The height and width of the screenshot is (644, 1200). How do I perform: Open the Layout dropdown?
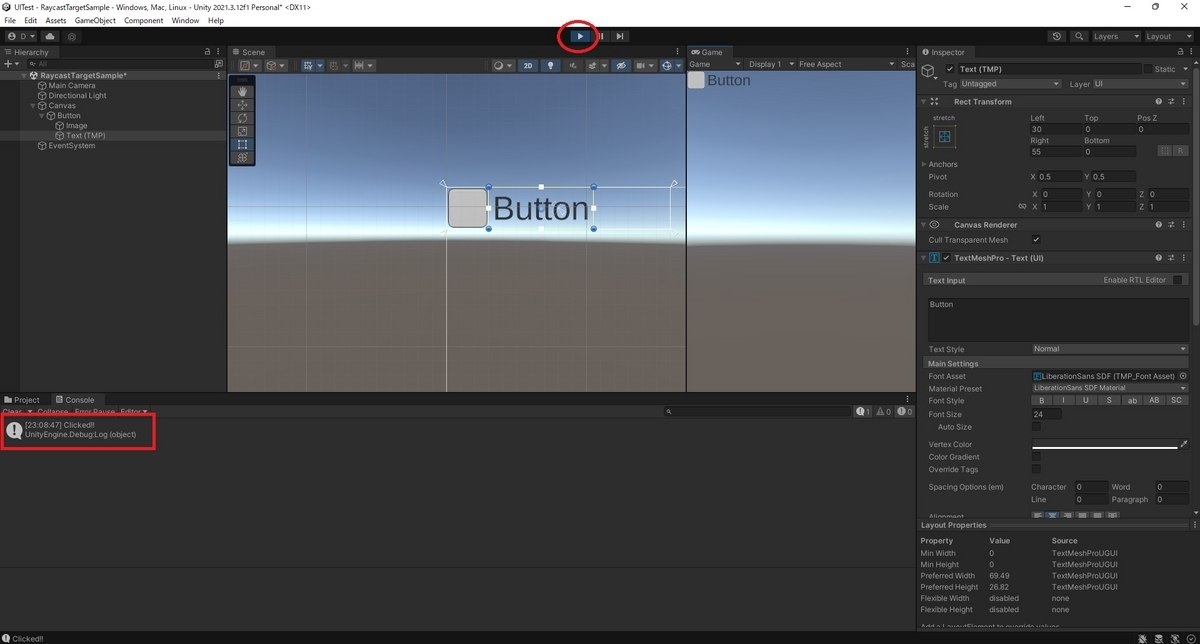click(1168, 37)
